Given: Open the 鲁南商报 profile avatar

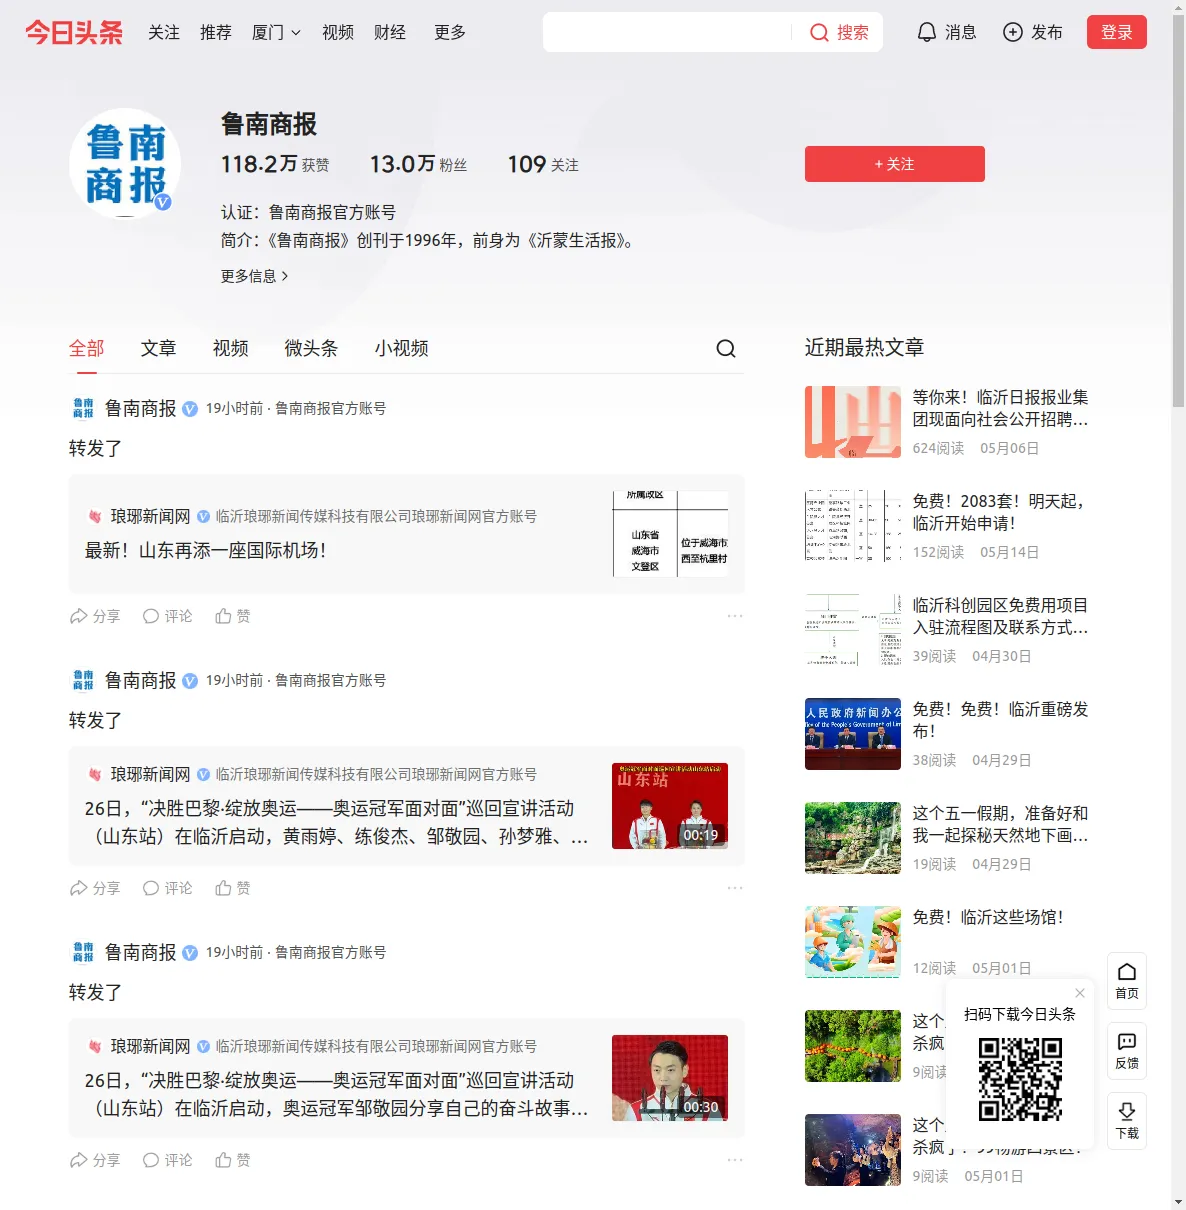Looking at the screenshot, I should [x=125, y=164].
